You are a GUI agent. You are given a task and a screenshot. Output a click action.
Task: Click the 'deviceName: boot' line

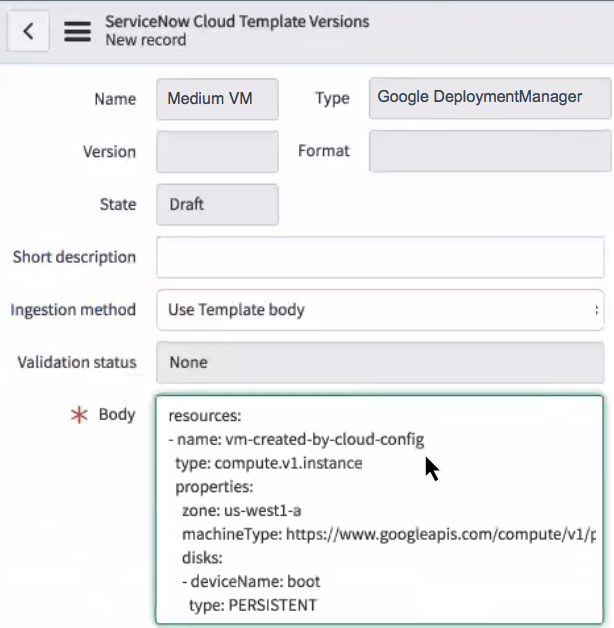coord(251,582)
